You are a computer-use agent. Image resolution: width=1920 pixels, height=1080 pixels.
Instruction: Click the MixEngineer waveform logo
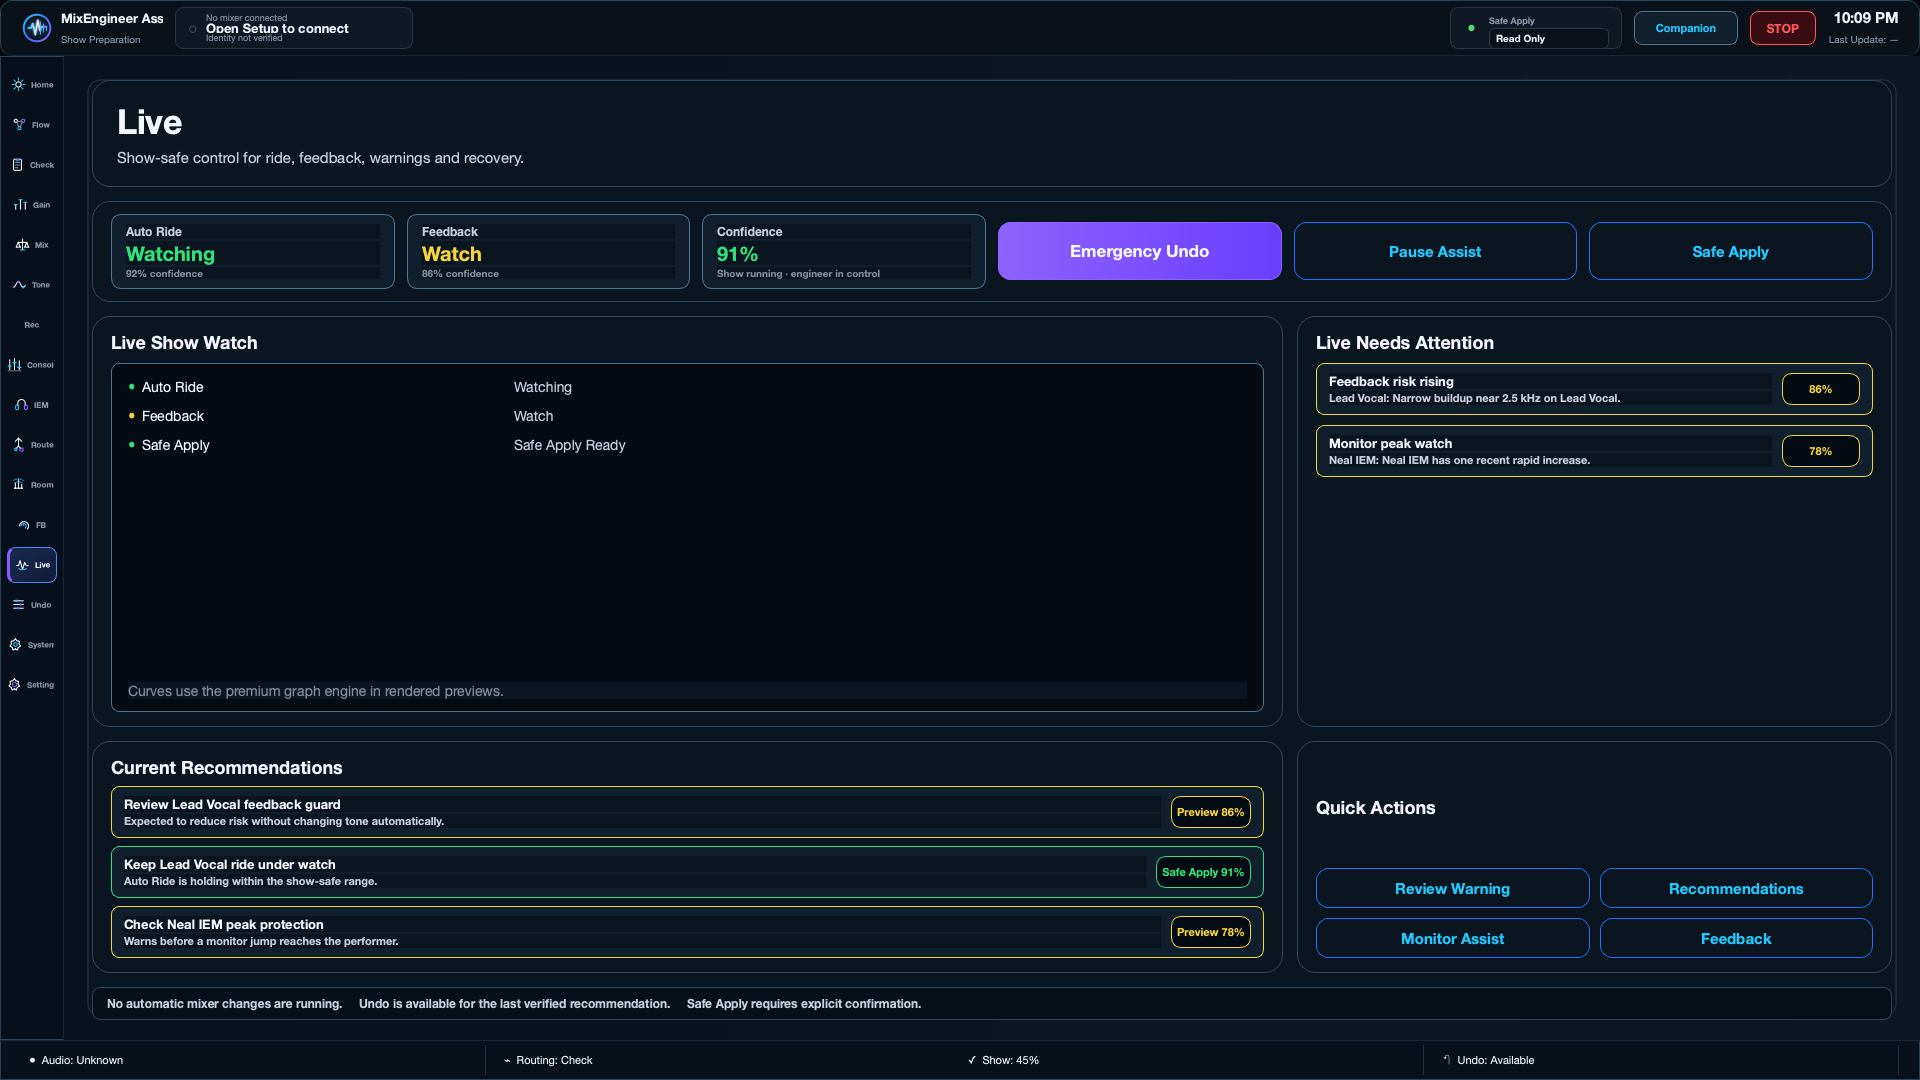pos(37,28)
